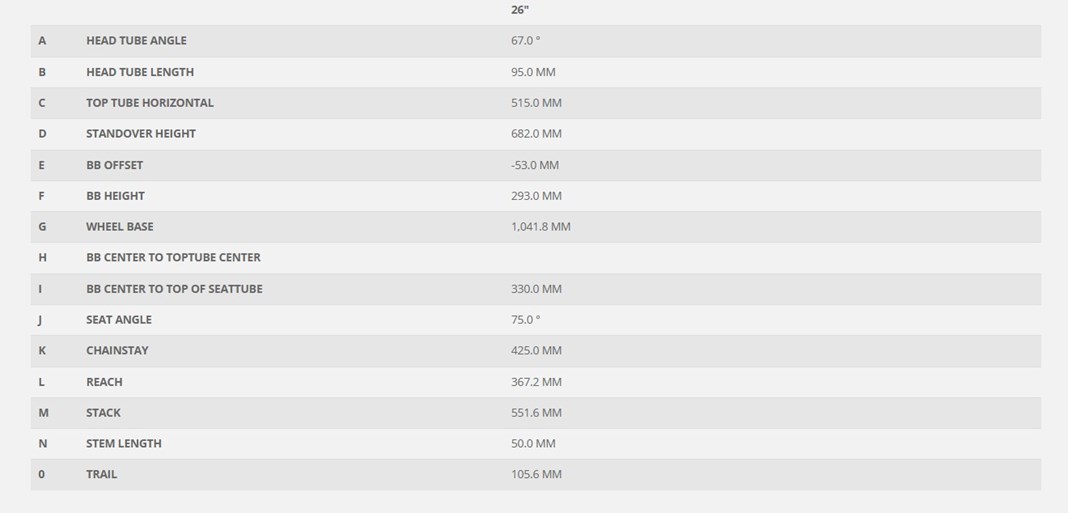Click the 682.0 MM standover value
This screenshot has height=513, width=1068.
tap(536, 134)
